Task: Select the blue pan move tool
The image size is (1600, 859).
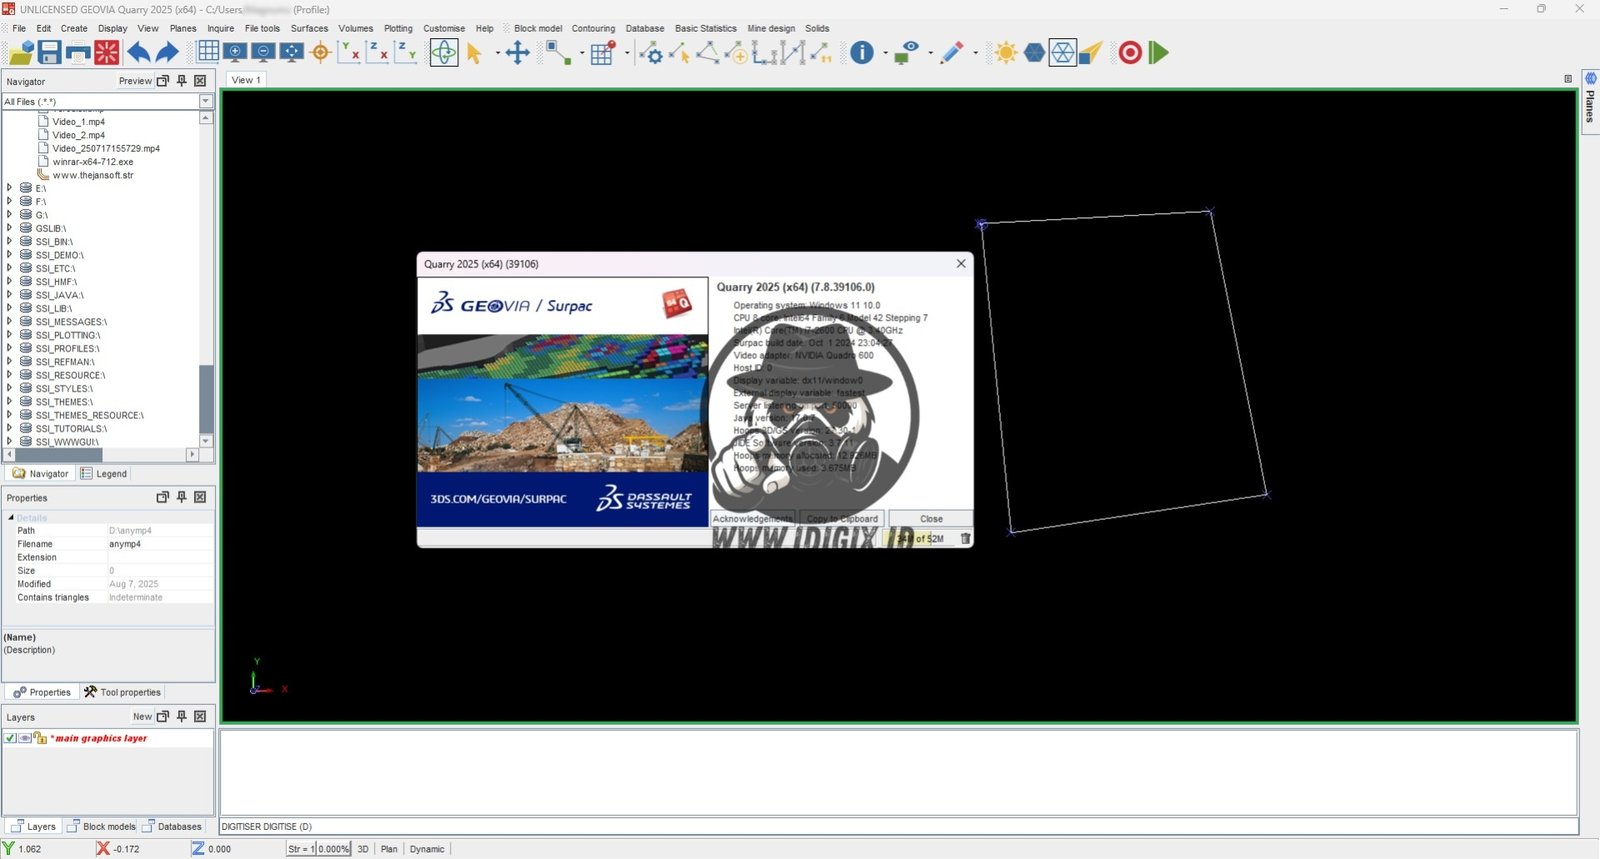Action: [x=517, y=53]
